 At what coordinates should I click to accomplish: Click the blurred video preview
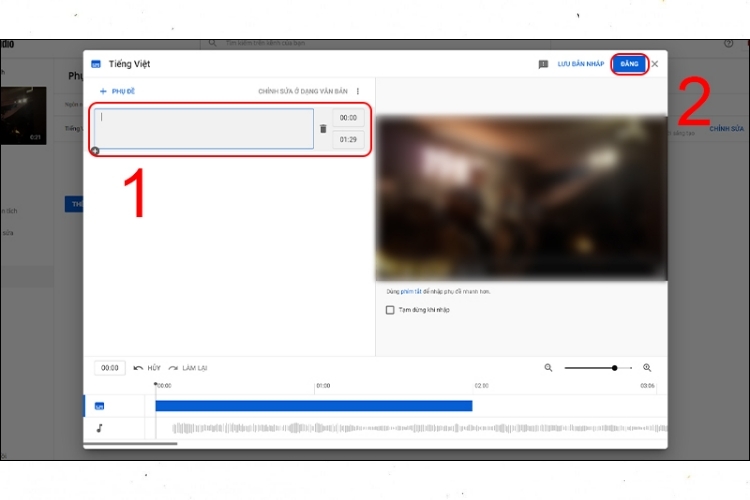[521, 198]
